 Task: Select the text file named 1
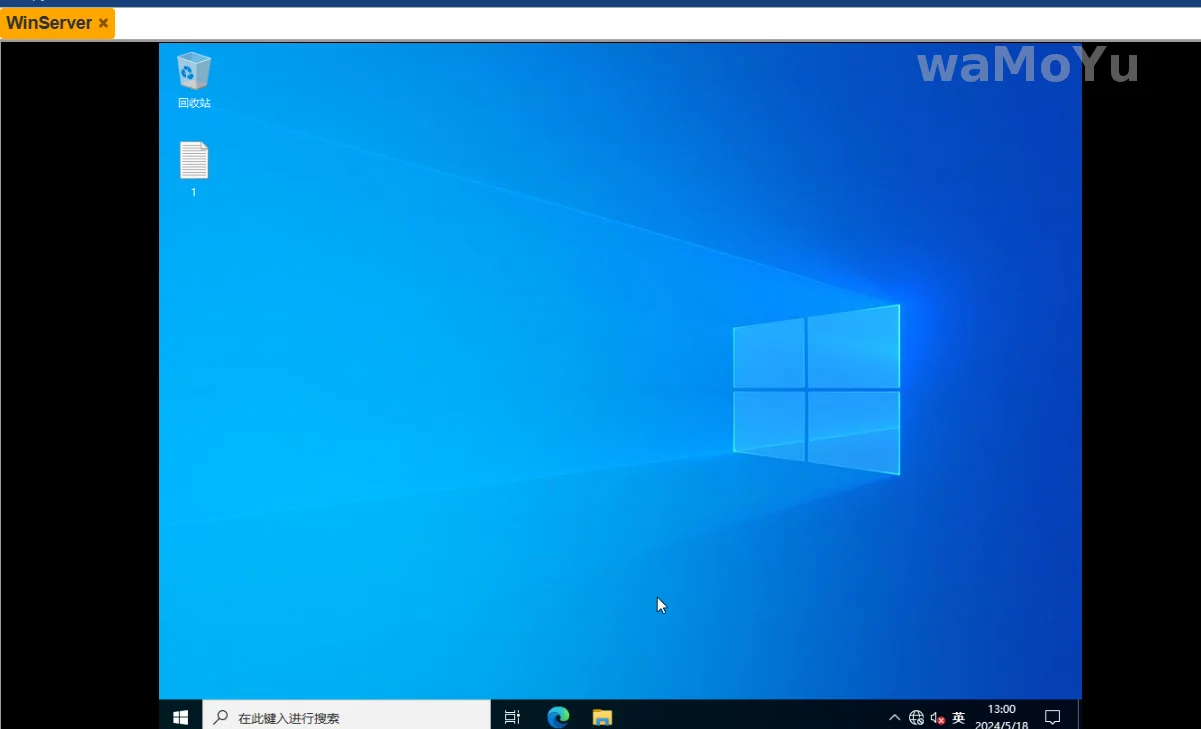click(x=194, y=162)
